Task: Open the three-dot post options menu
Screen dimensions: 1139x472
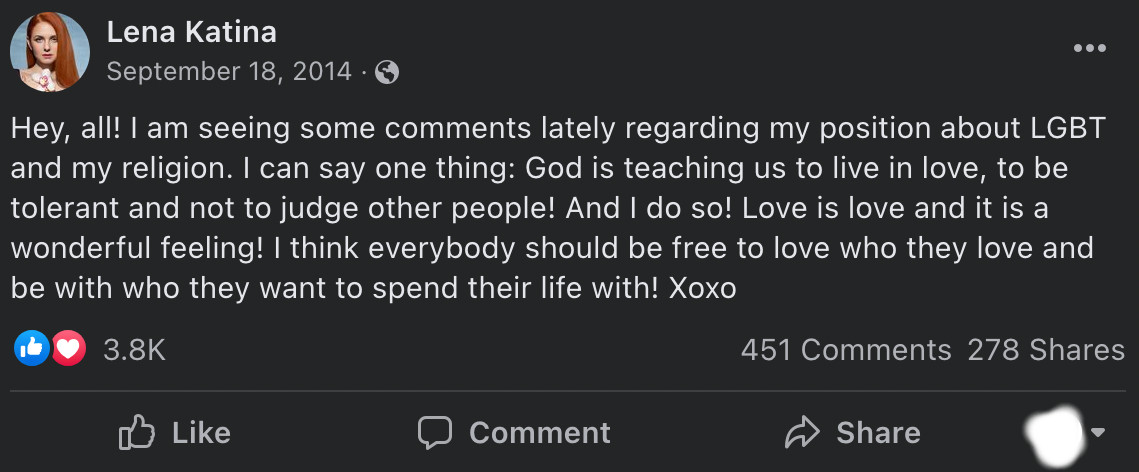Action: click(1089, 49)
